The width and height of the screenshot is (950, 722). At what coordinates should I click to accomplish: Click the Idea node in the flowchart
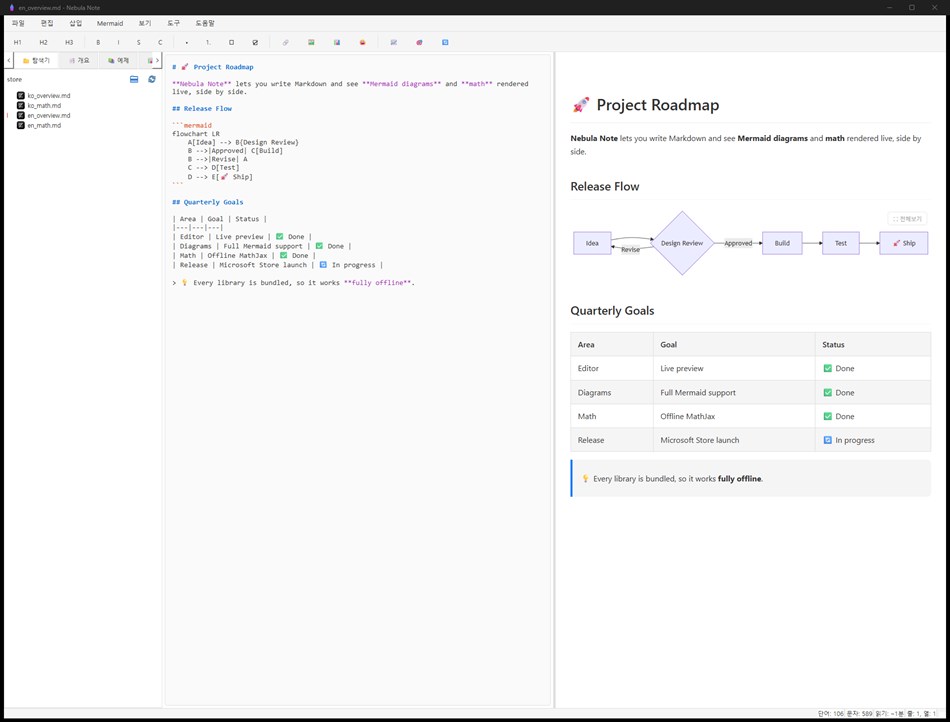tap(592, 243)
